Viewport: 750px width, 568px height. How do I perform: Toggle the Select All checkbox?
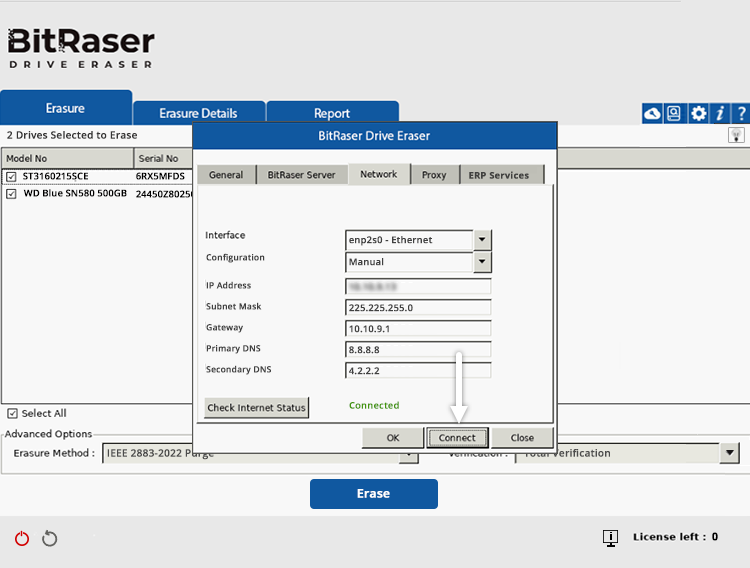click(12, 413)
